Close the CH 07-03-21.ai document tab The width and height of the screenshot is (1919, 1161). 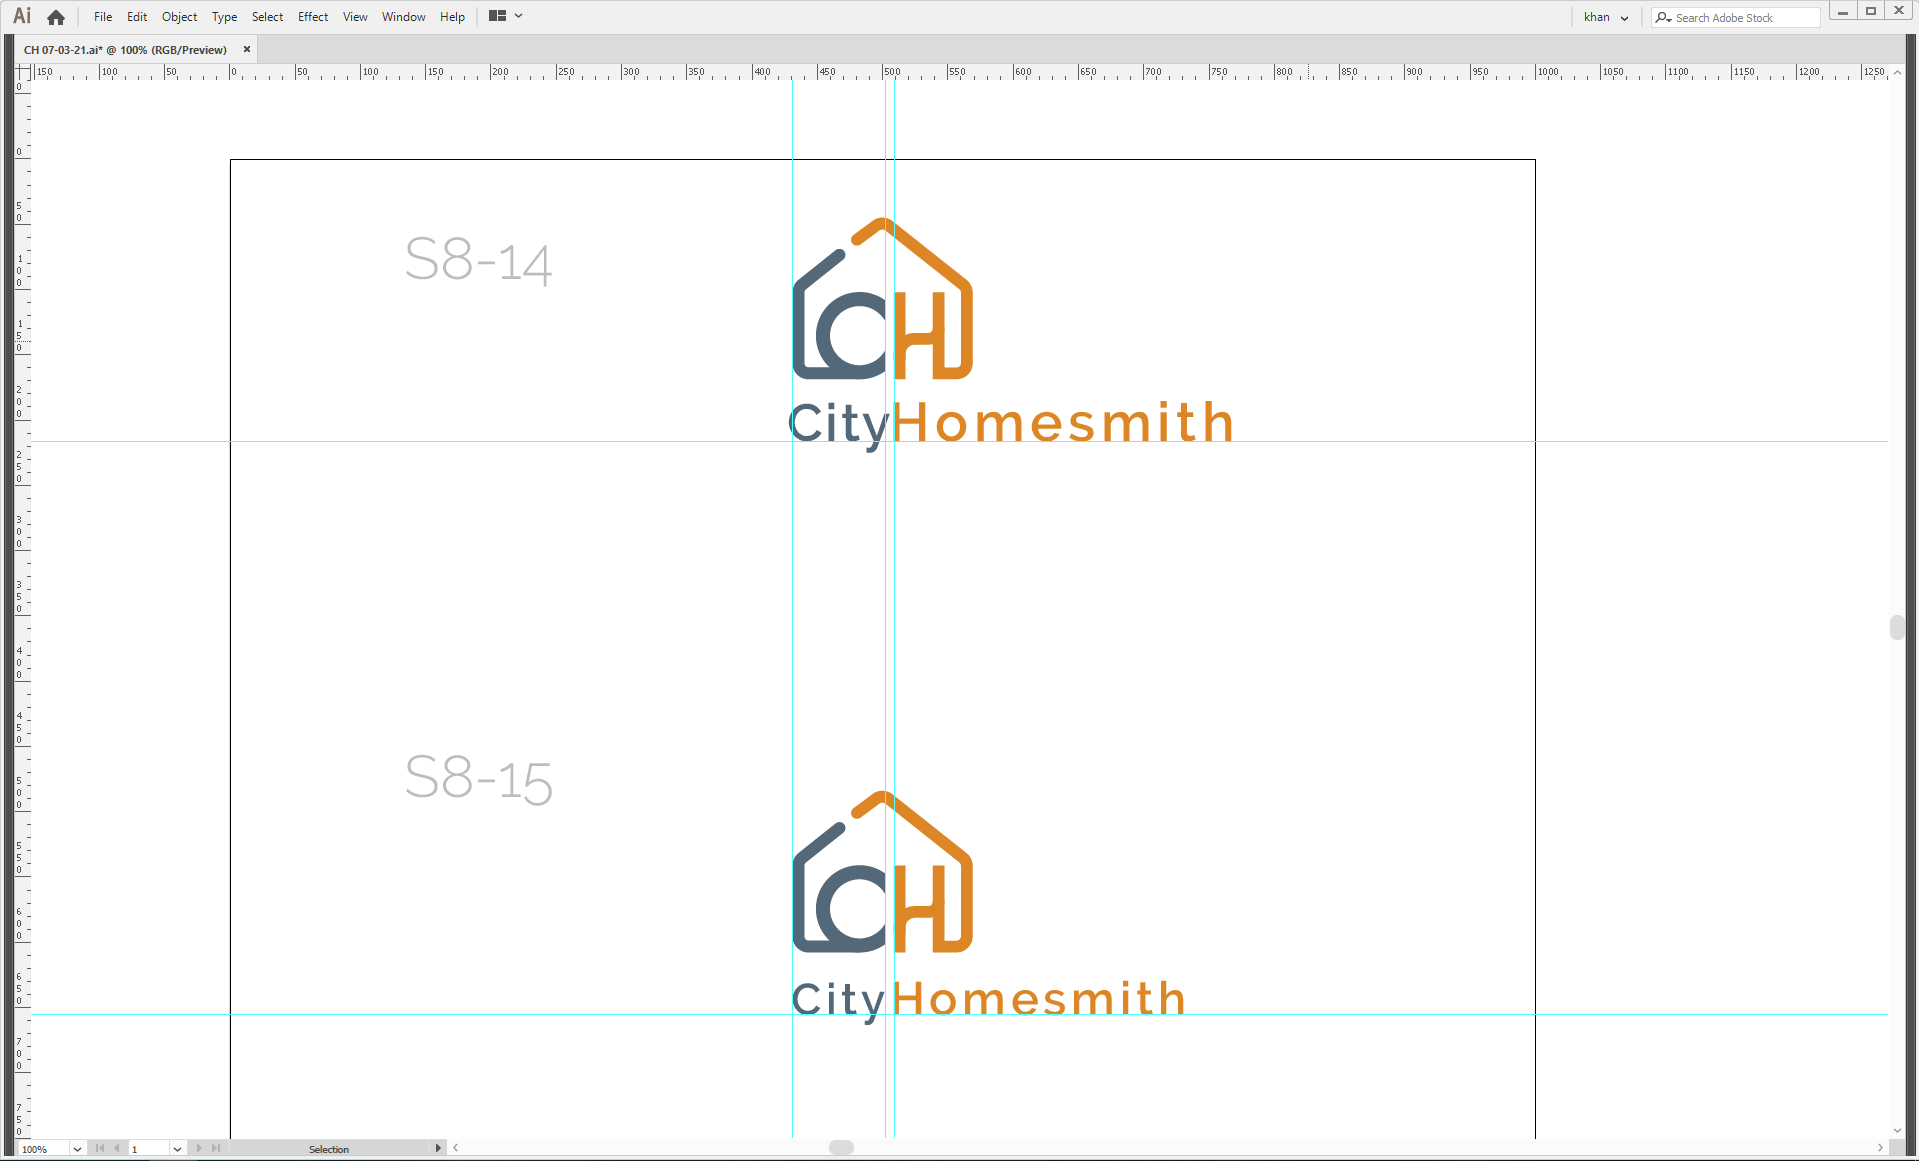coord(246,49)
